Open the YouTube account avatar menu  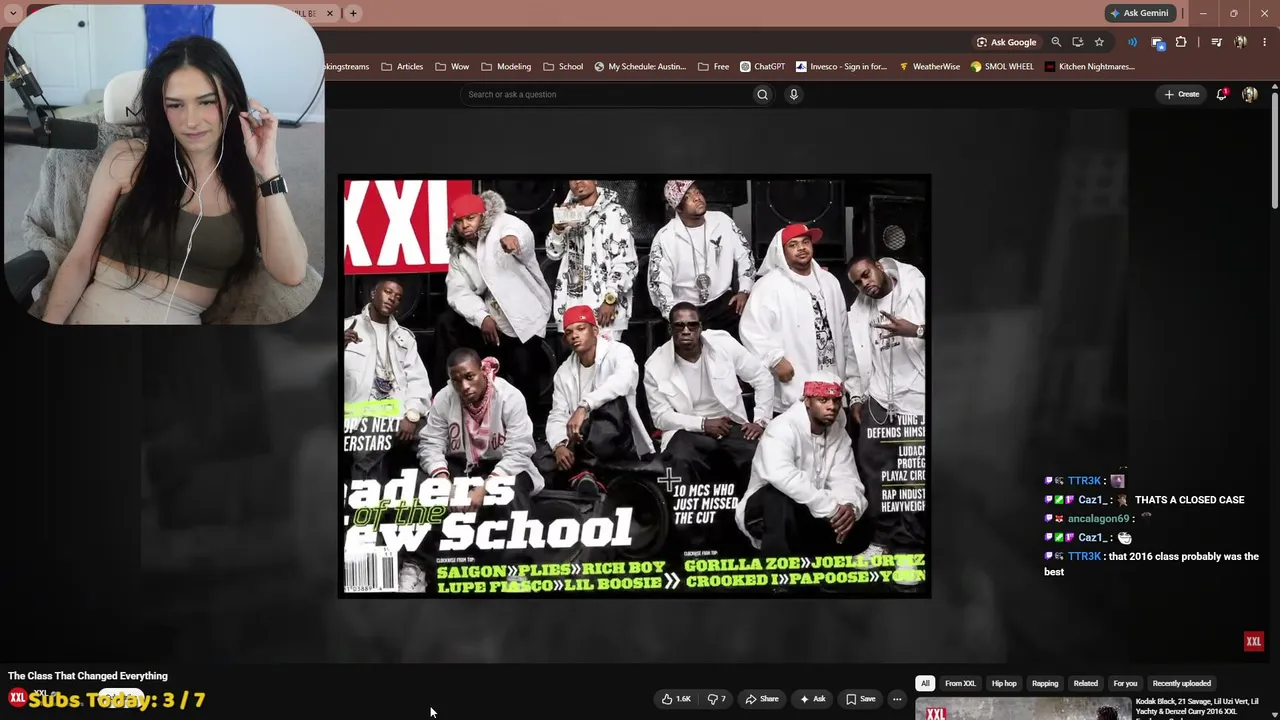tap(1249, 94)
